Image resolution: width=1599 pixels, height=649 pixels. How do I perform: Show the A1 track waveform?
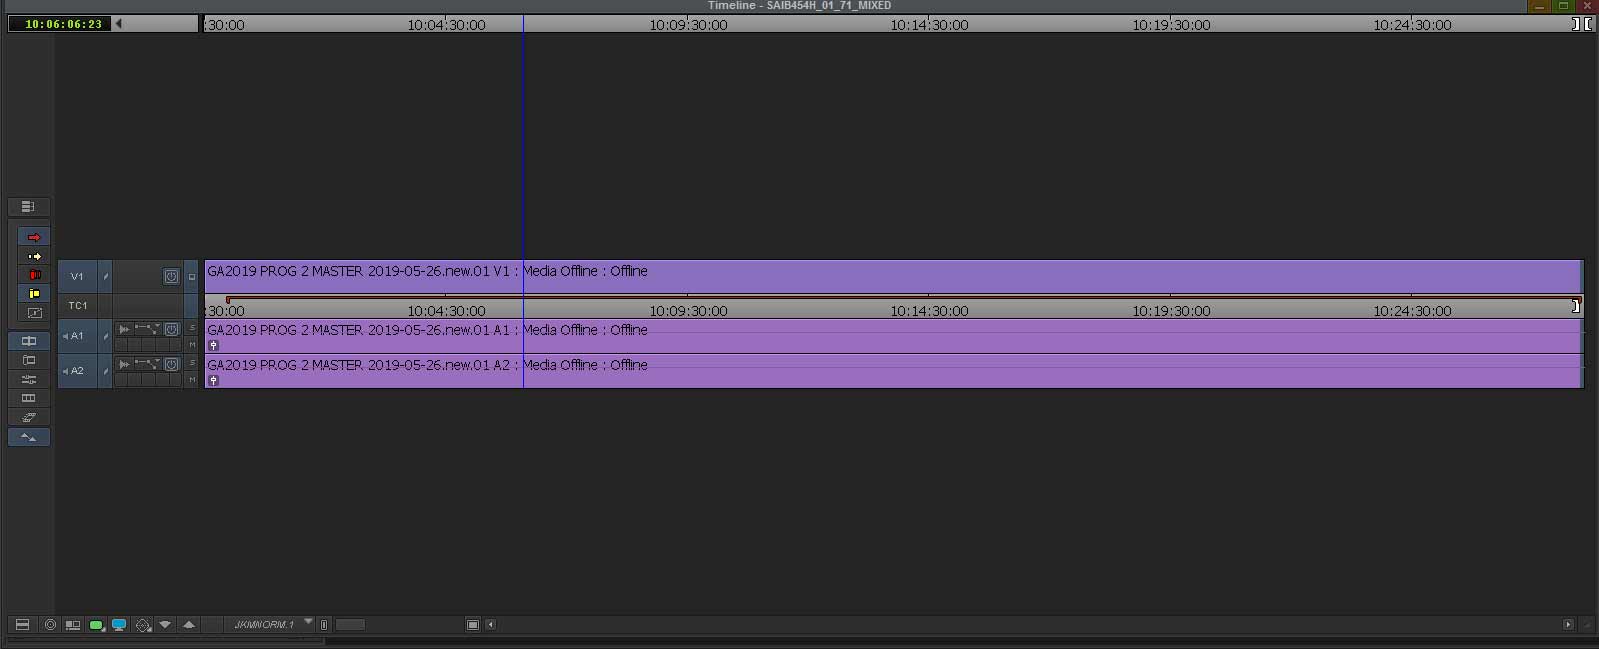click(x=124, y=329)
